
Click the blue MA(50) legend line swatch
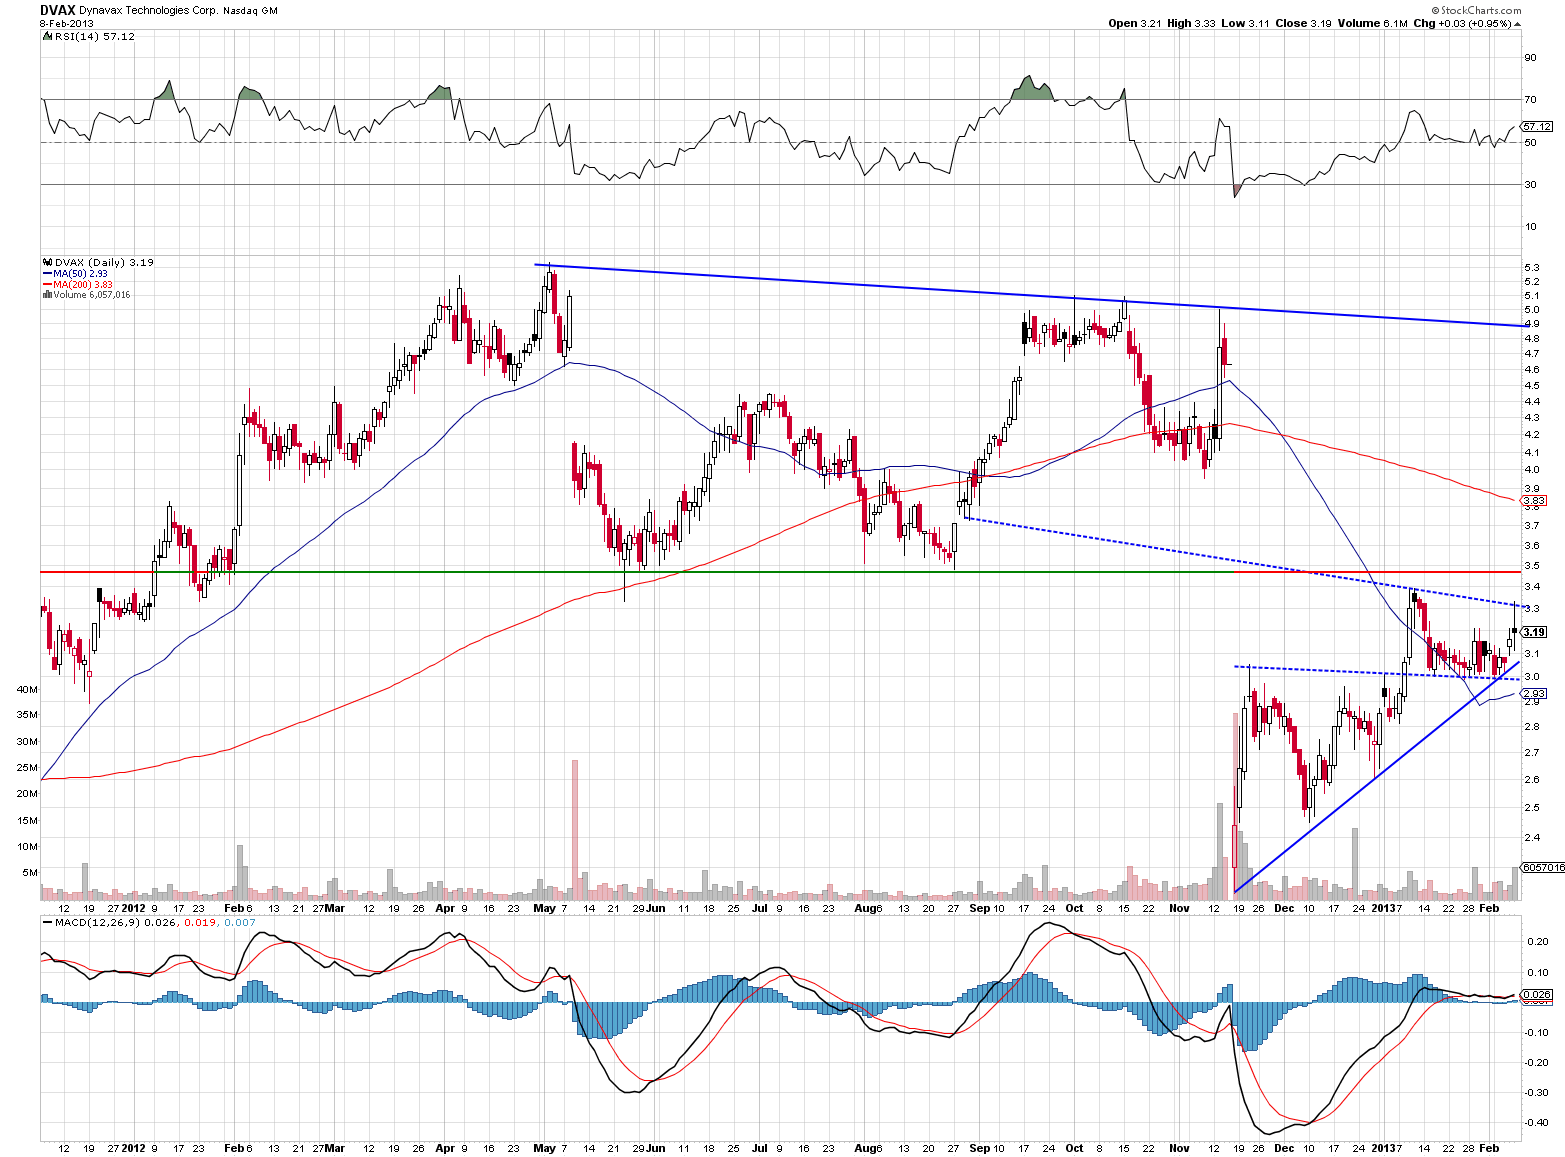point(47,274)
